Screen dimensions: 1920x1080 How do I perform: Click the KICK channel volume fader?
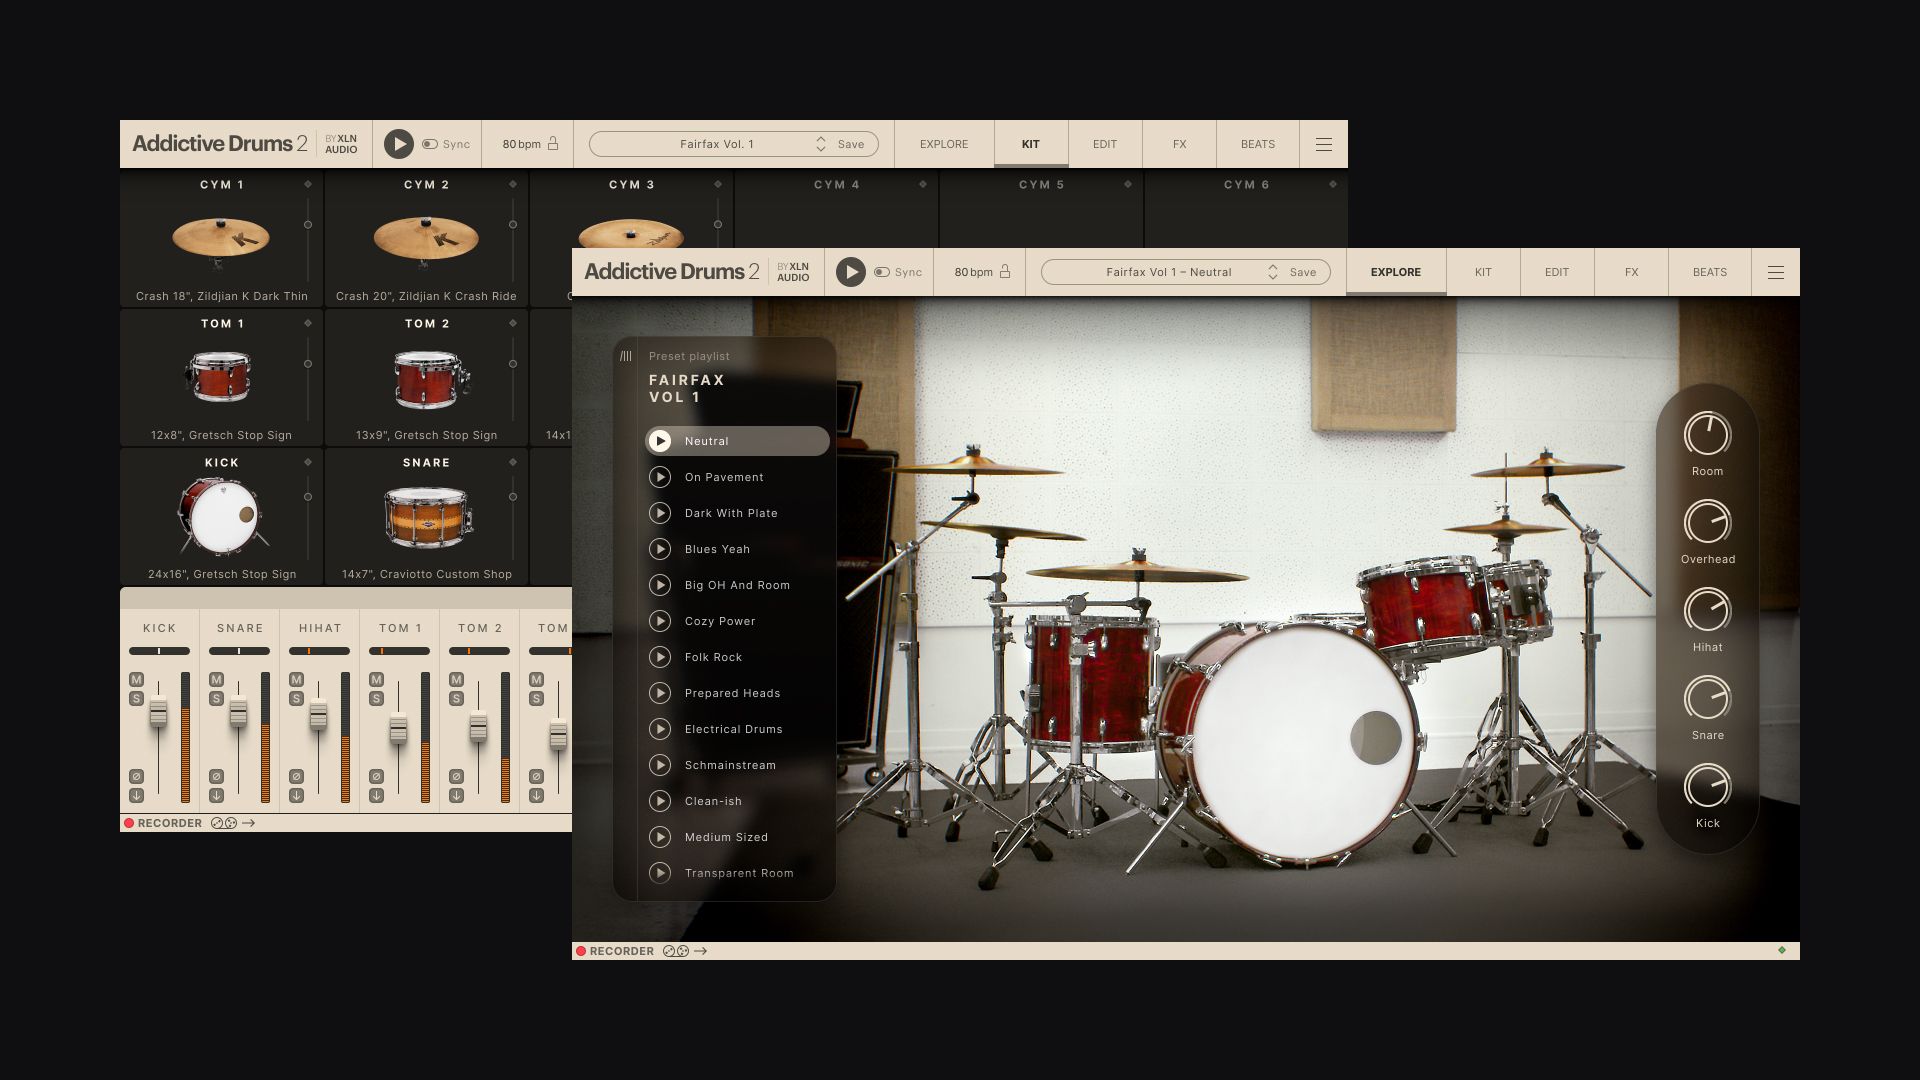tap(158, 713)
